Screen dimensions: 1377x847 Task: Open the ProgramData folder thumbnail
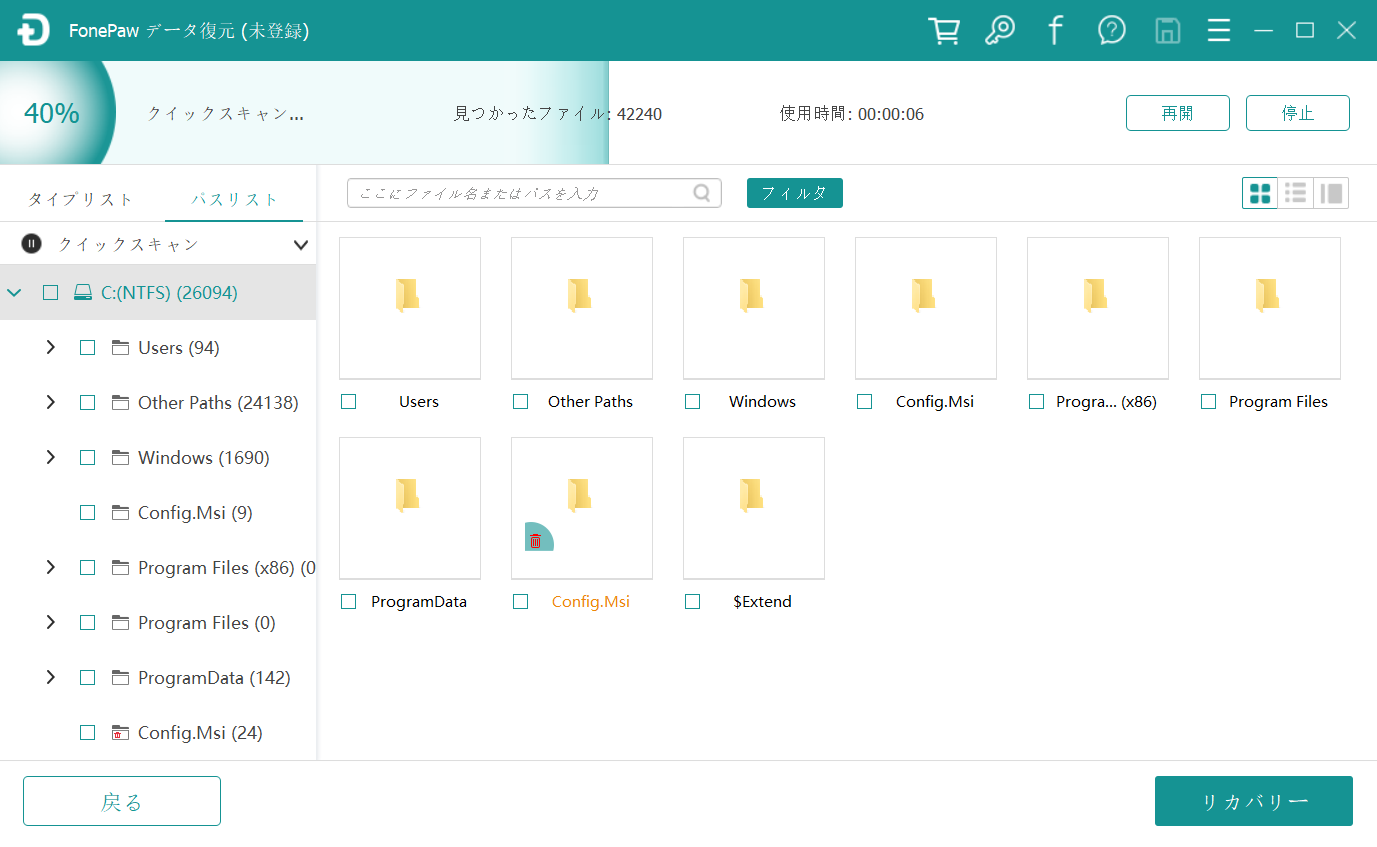tap(410, 508)
